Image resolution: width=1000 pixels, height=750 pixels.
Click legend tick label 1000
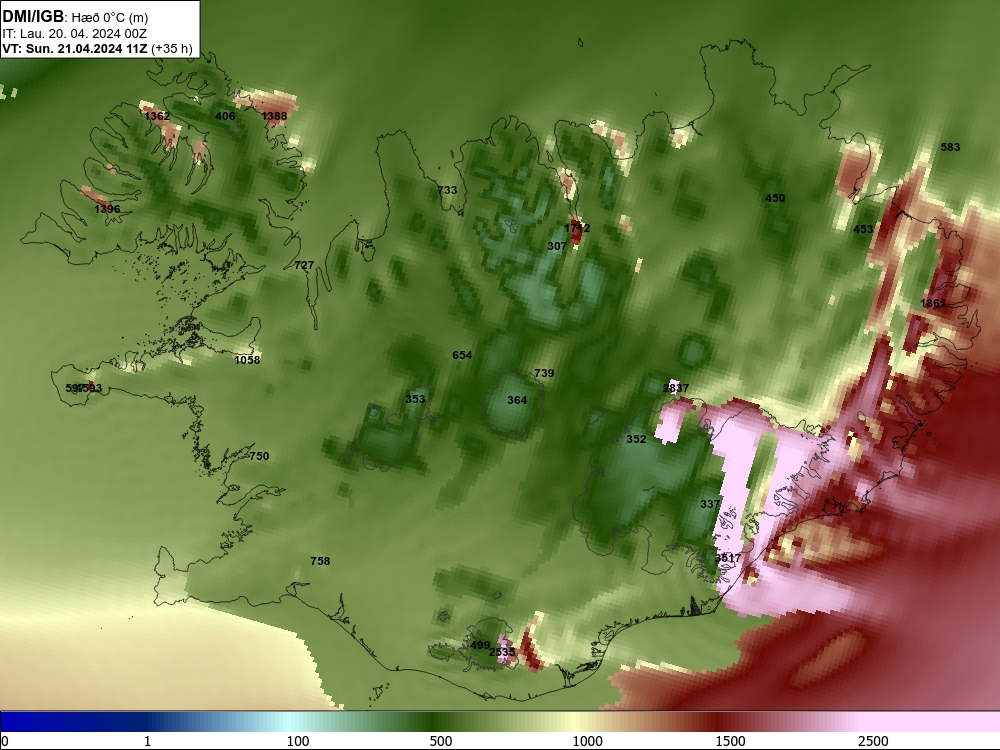click(x=587, y=741)
